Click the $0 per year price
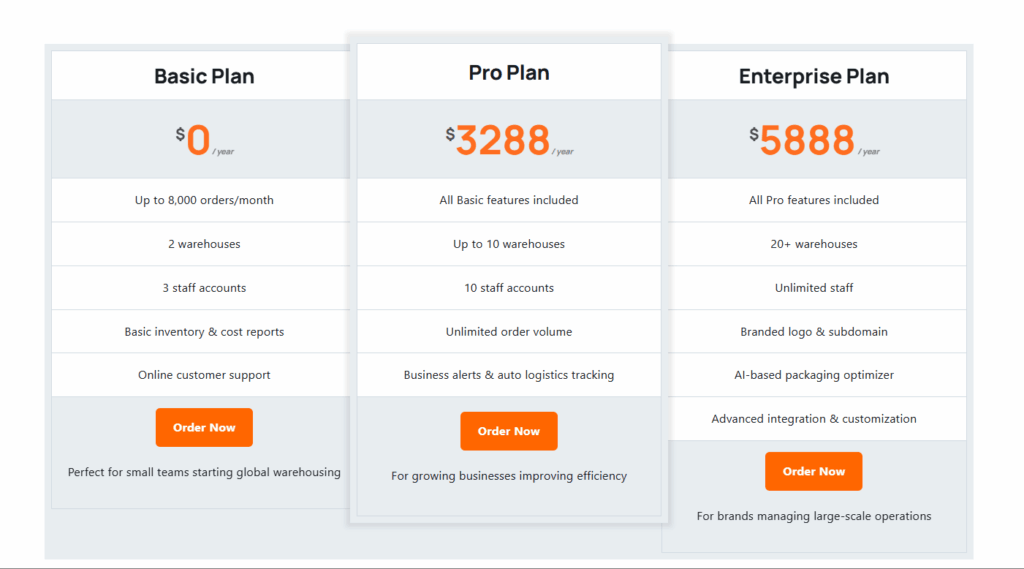 (x=199, y=141)
